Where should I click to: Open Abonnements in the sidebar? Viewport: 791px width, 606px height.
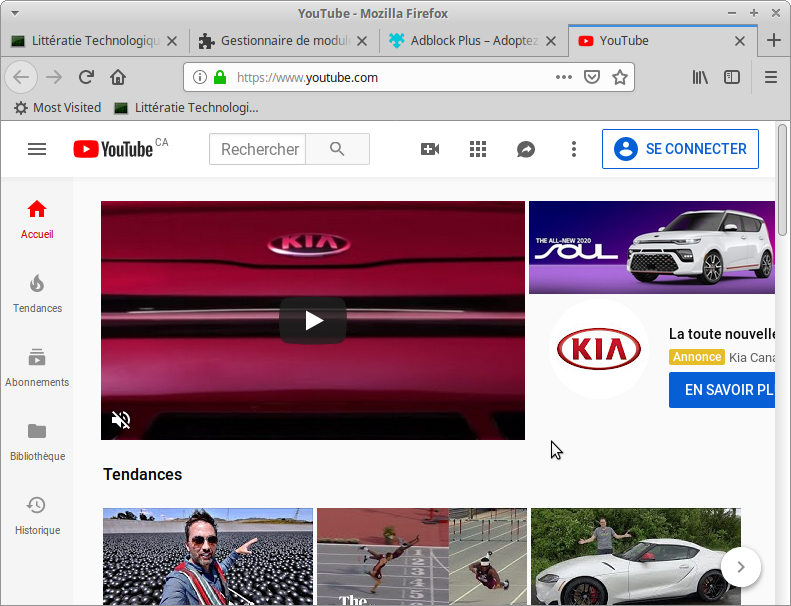pyautogui.click(x=37, y=368)
